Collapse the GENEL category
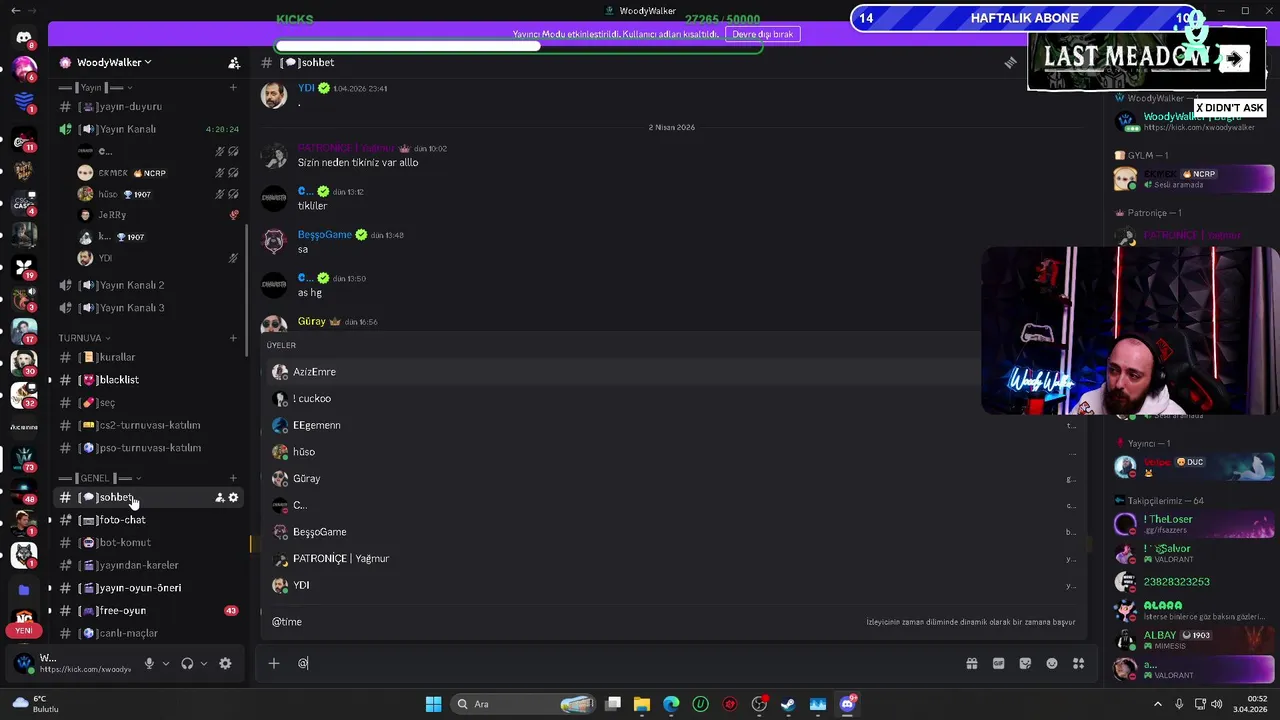1280x720 pixels. pos(100,478)
